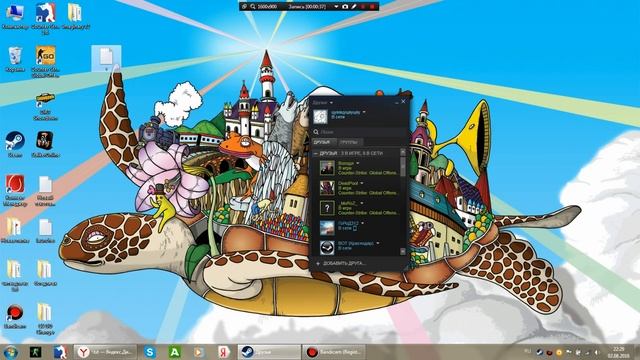Screen dimensions: 640x360
Task: Click the question-mark avatar friend
Action: 327,208
